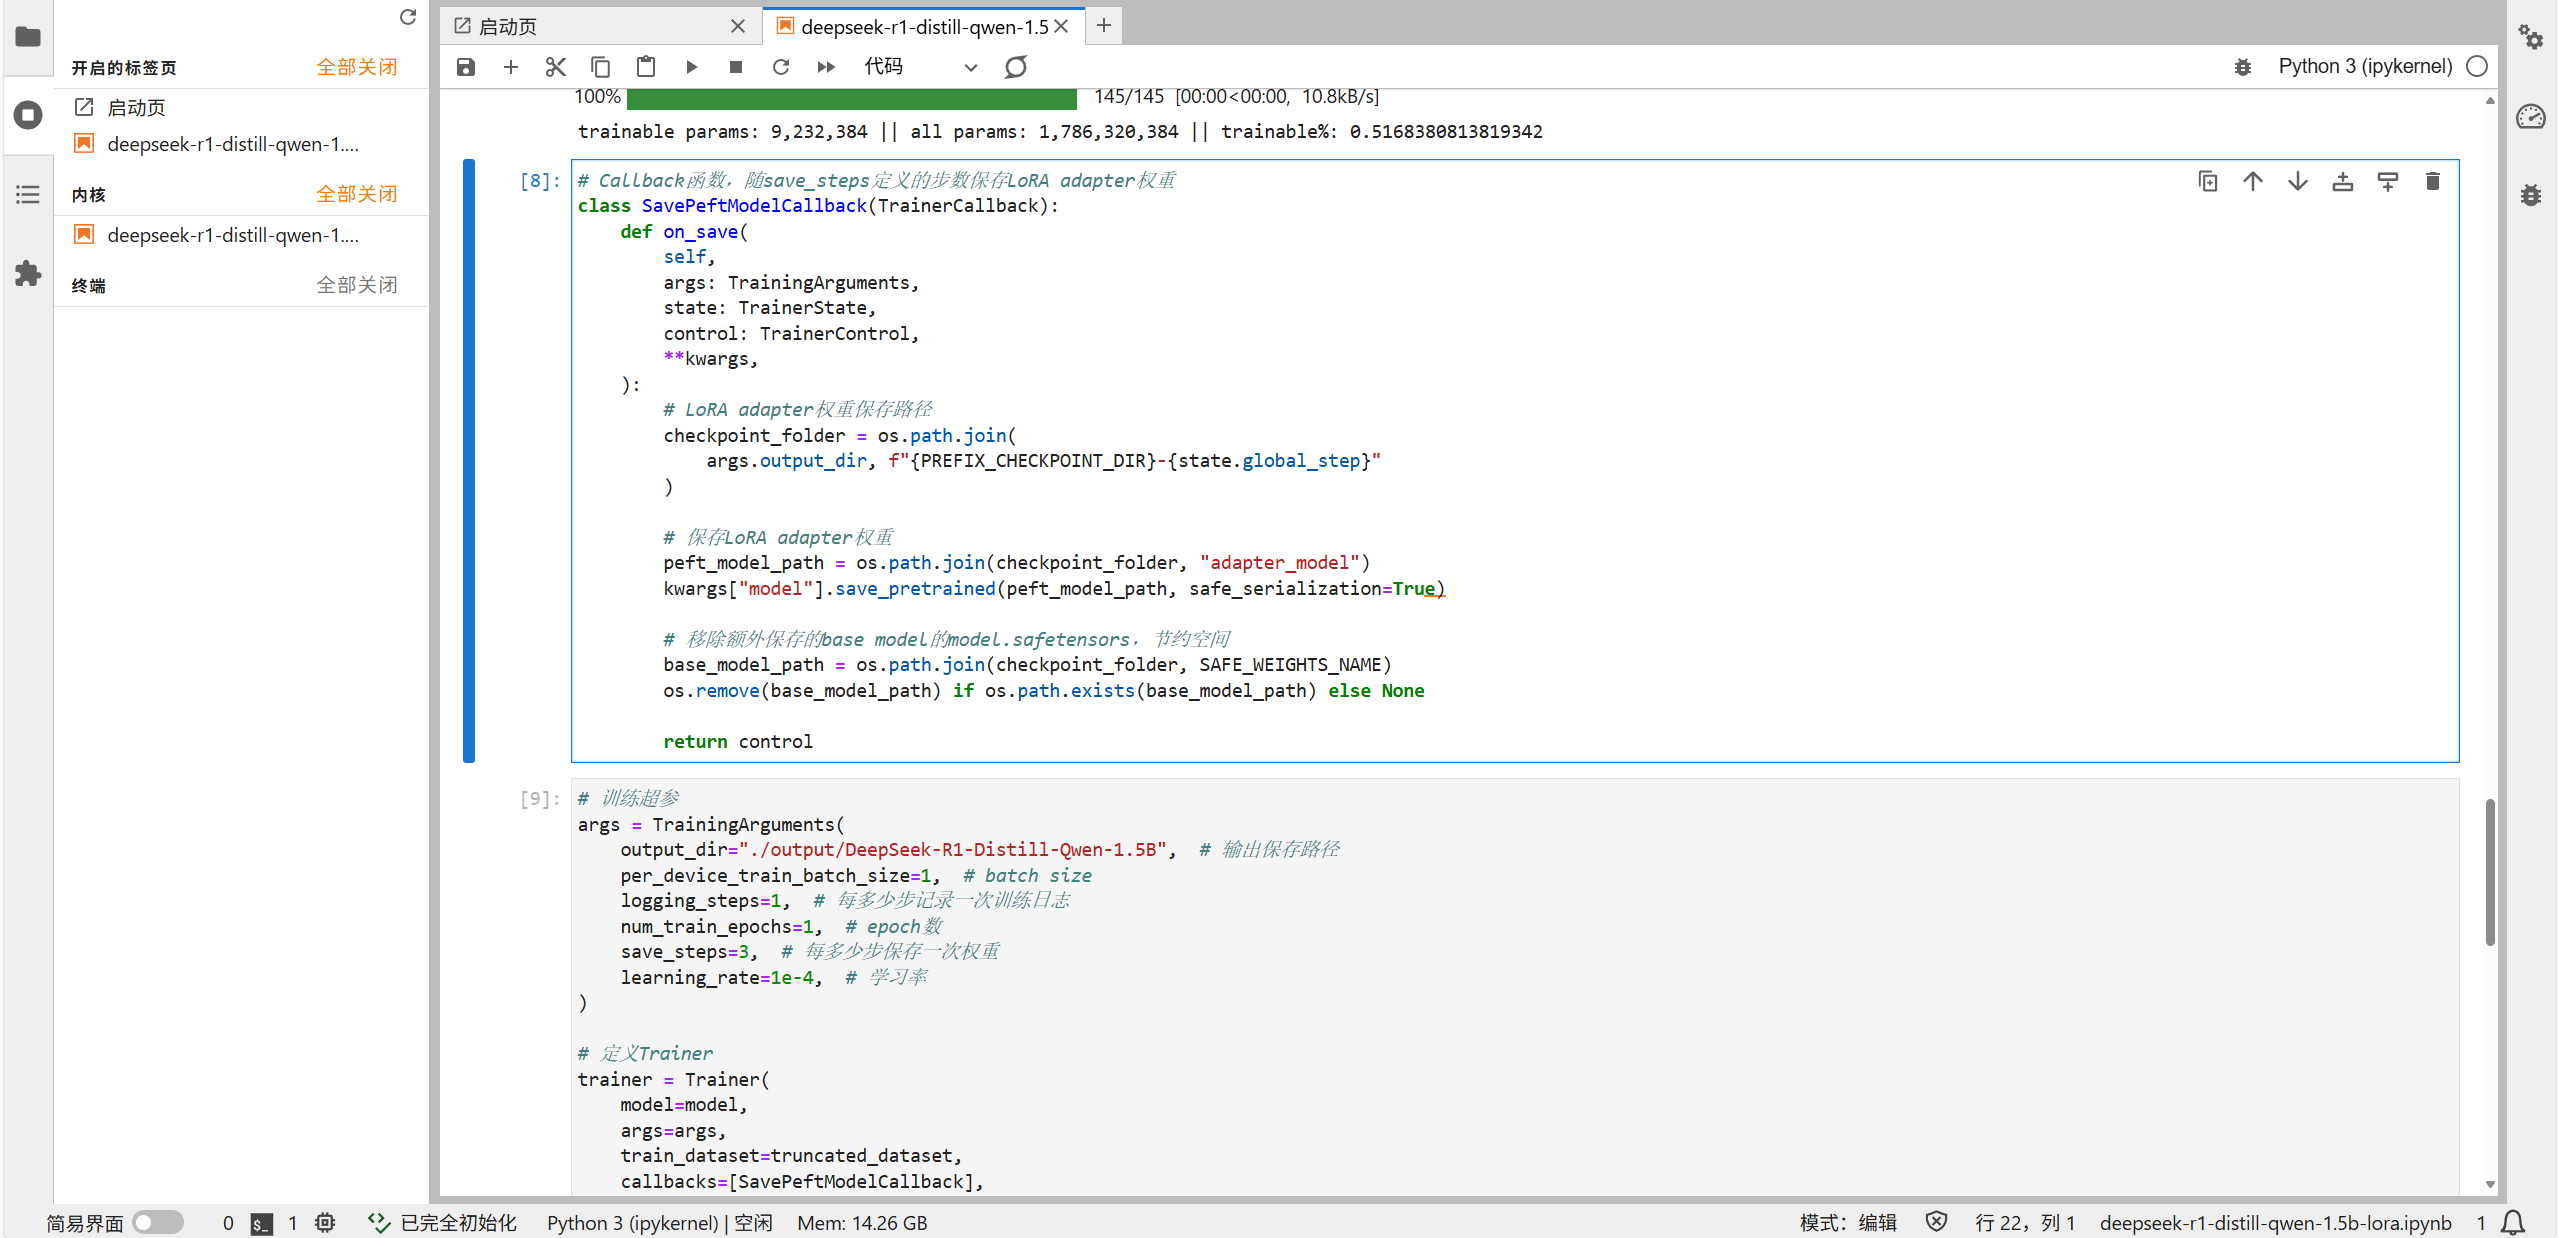The width and height of the screenshot is (2559, 1238).
Task: Shut down all kernels via 全部关闭
Action: point(356,194)
